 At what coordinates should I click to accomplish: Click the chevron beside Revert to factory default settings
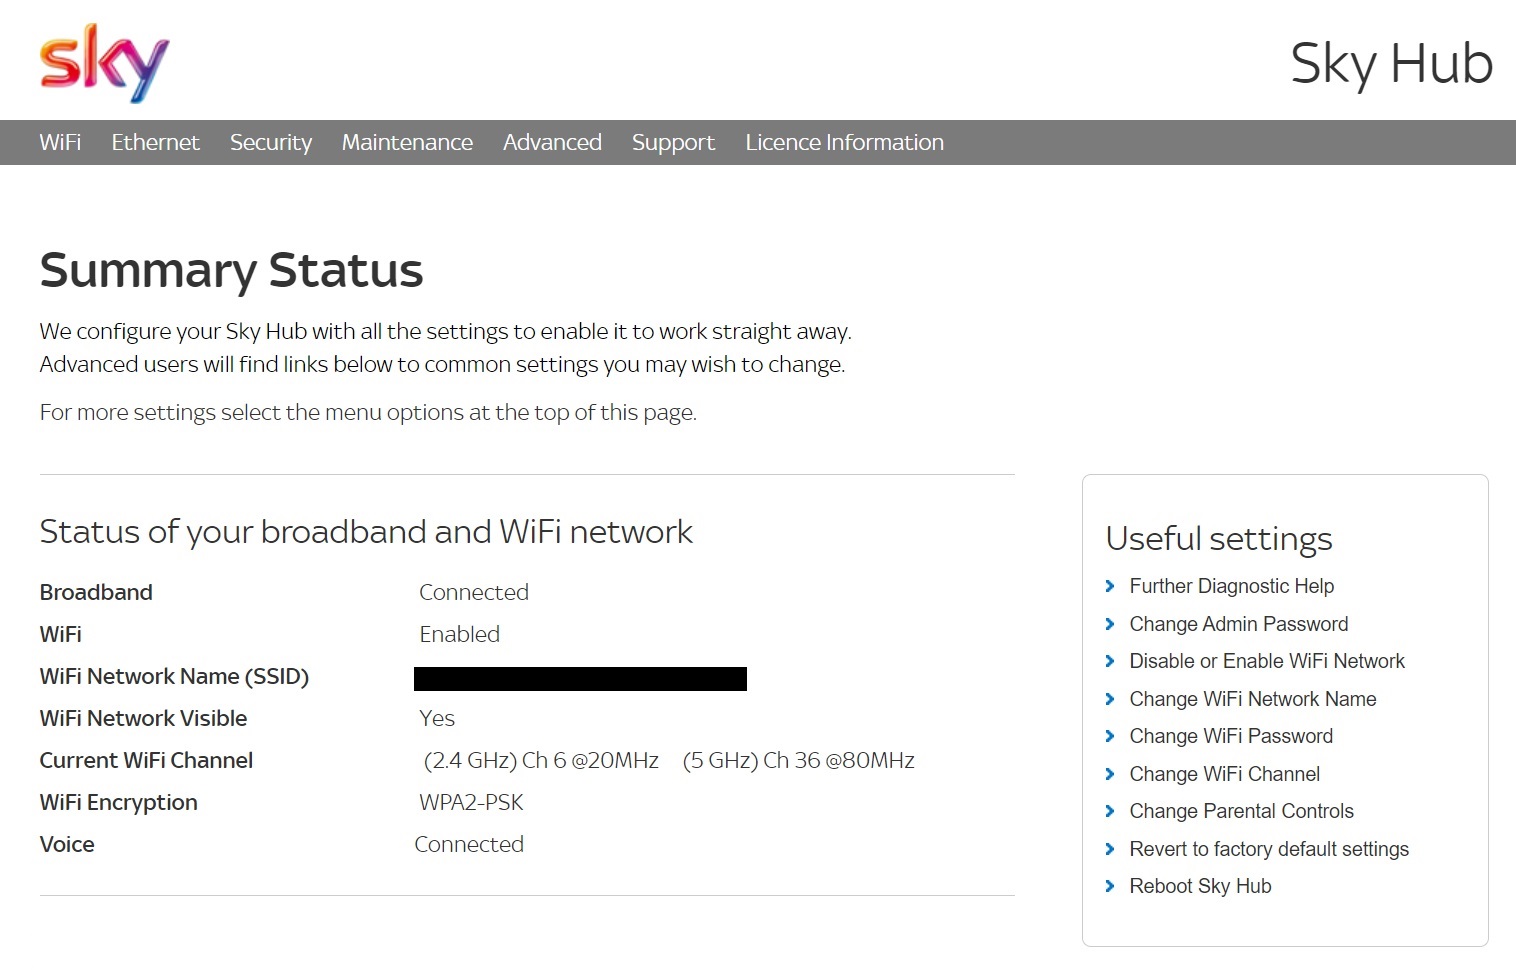tap(1112, 850)
